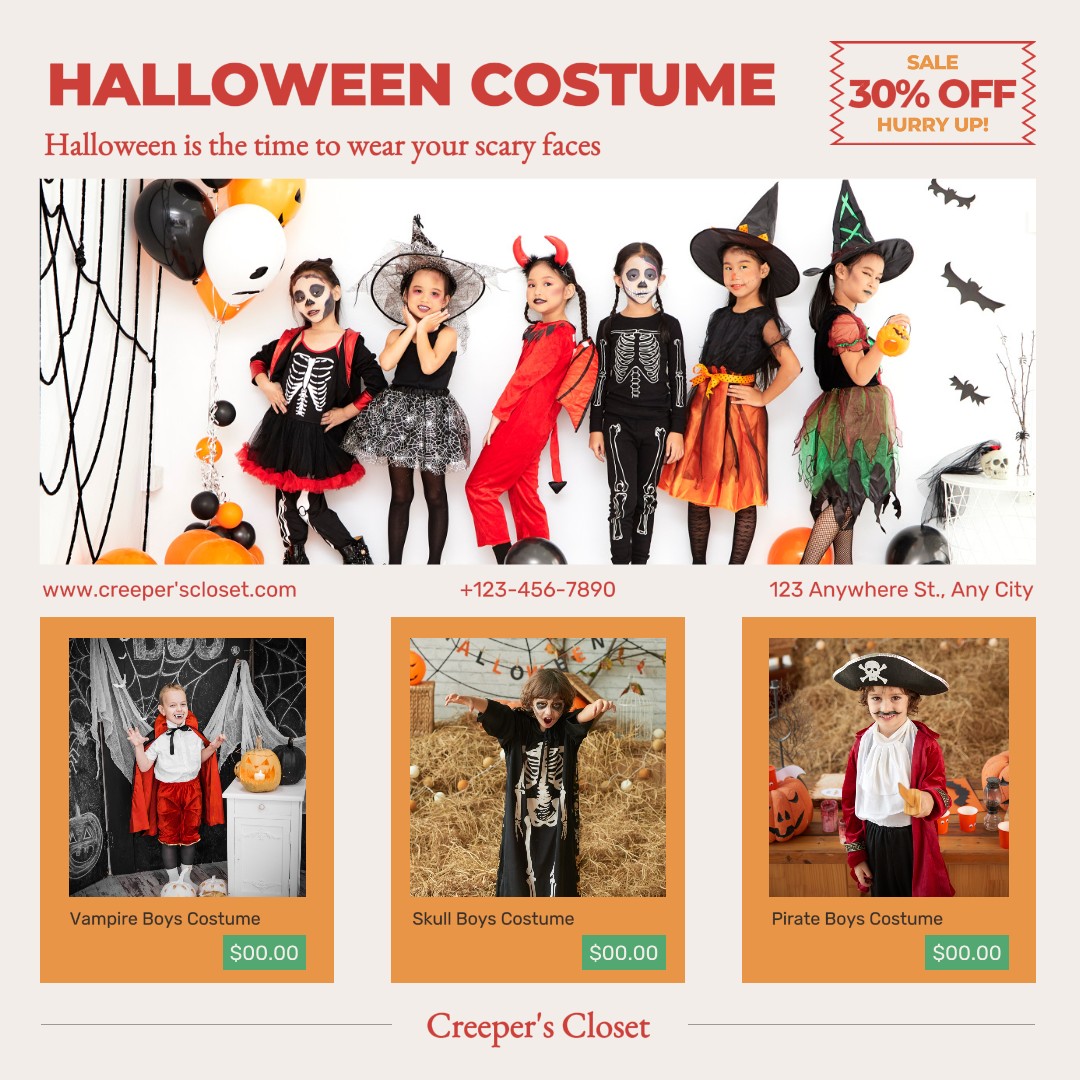The width and height of the screenshot is (1080, 1080).
Task: Select the Vampire Boys Costume photo
Action: tap(187, 767)
